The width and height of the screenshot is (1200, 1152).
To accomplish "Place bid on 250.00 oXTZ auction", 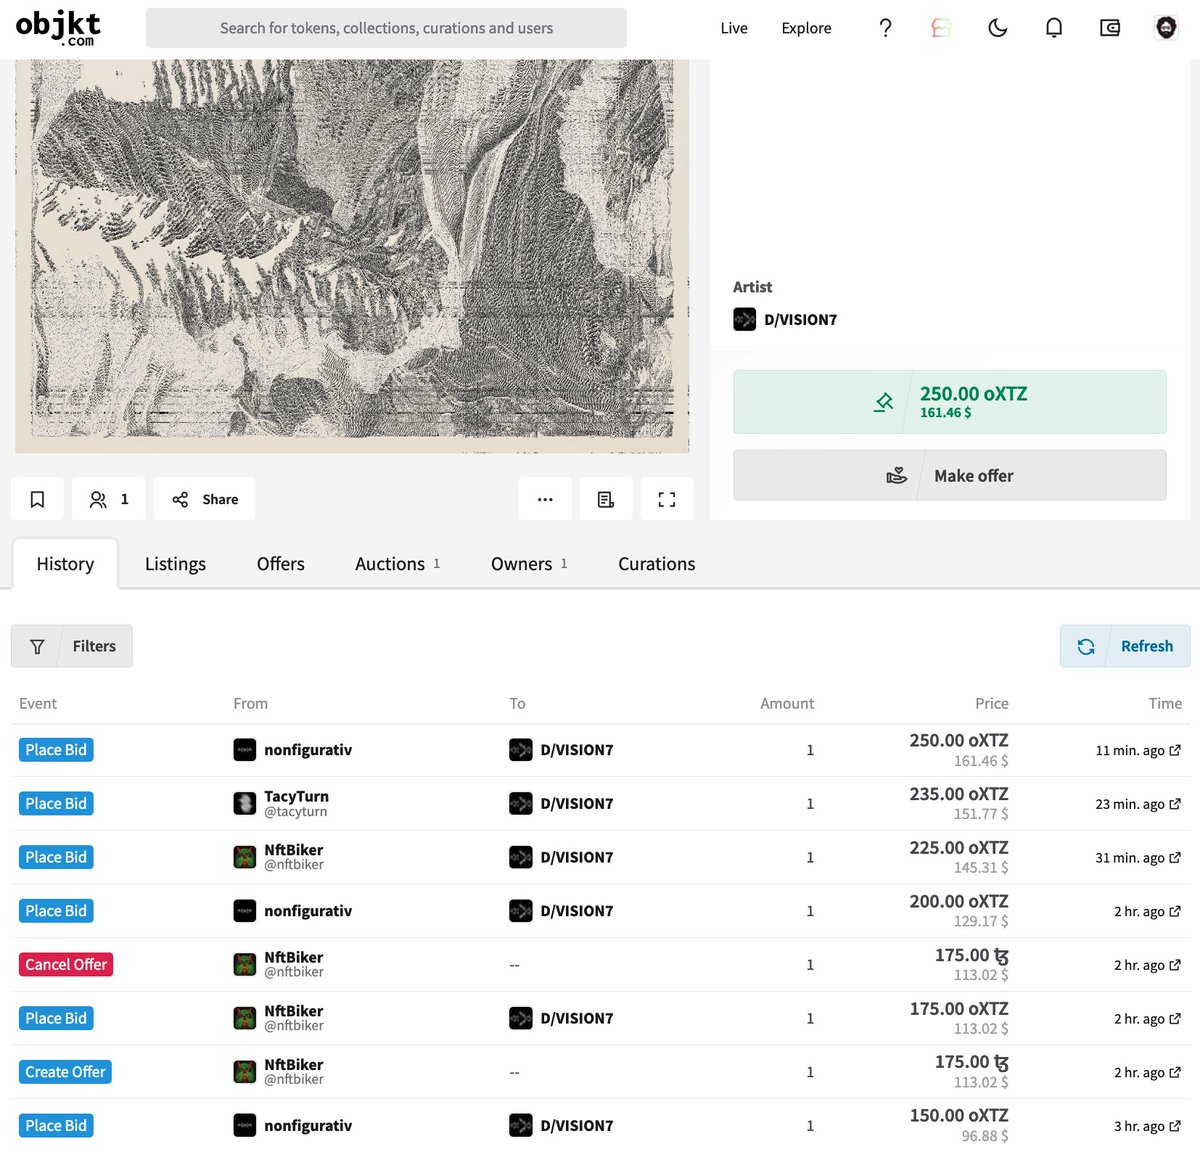I will pos(950,402).
